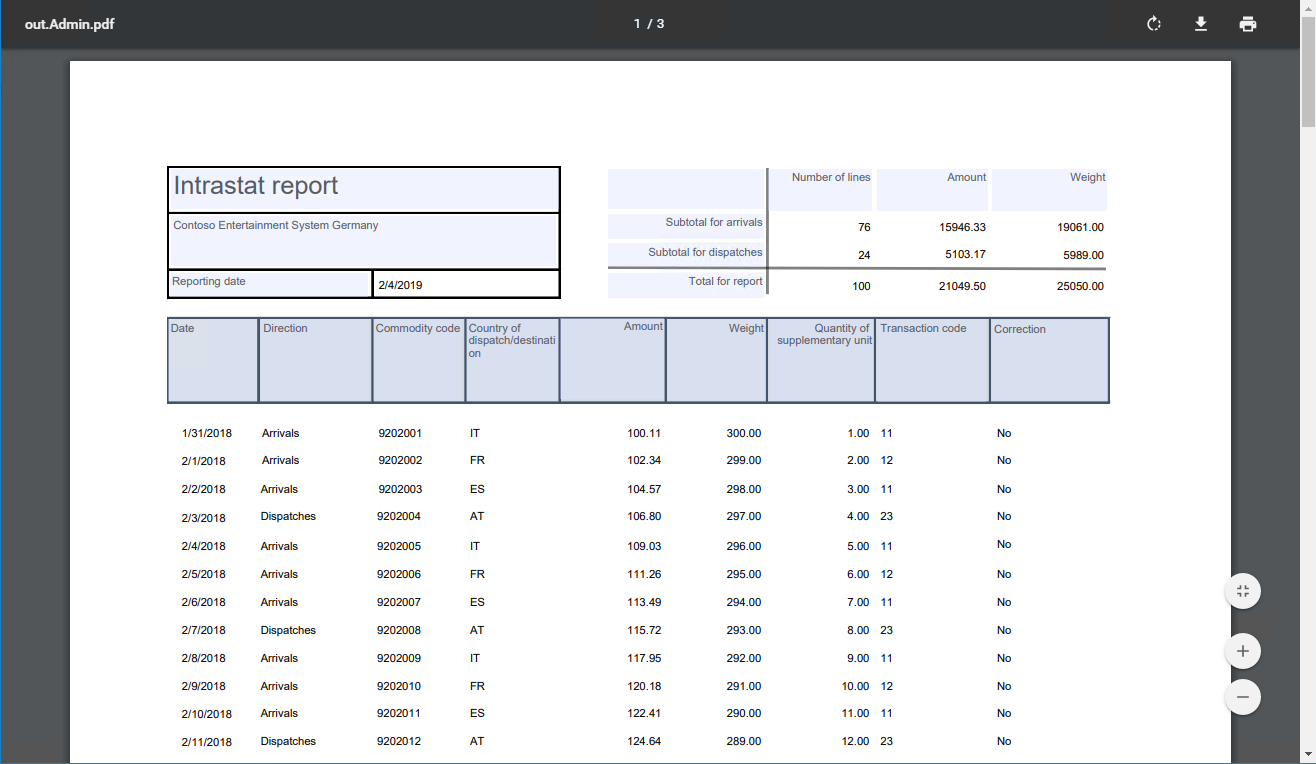This screenshot has width=1316, height=764.
Task: Click the rotate clockwise control
Action: [x=1153, y=23]
